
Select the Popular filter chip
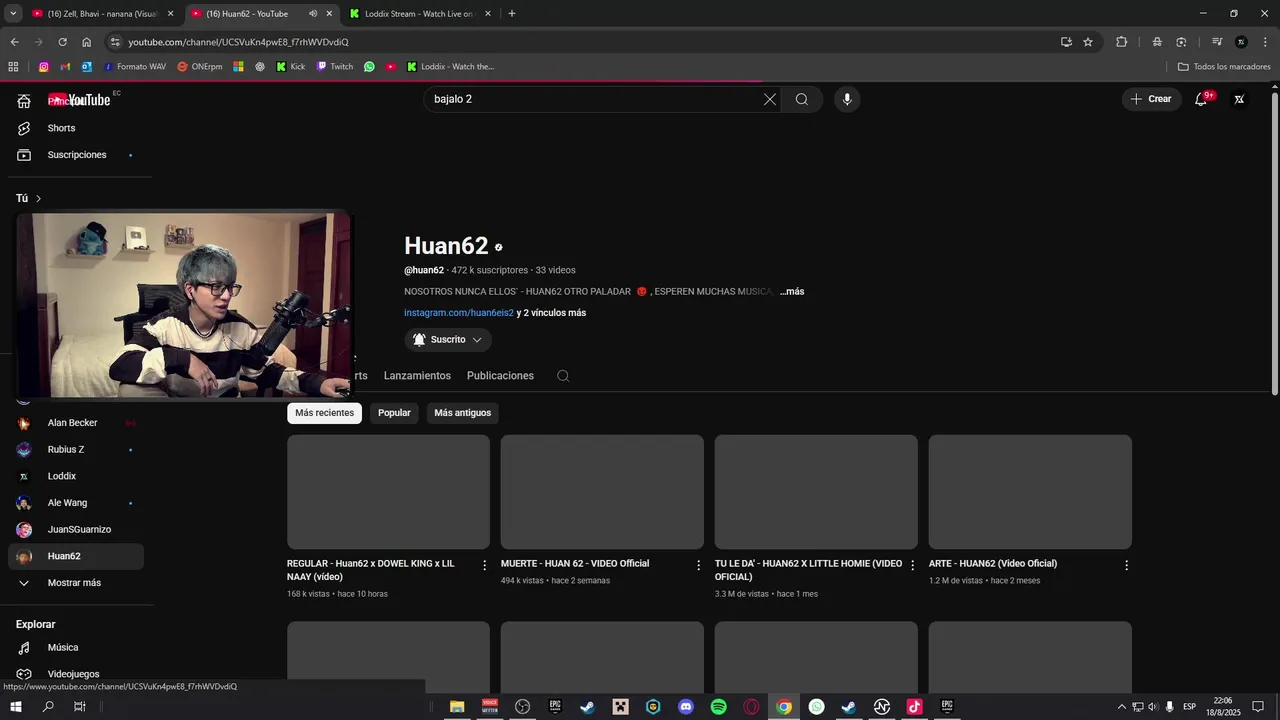tap(394, 413)
